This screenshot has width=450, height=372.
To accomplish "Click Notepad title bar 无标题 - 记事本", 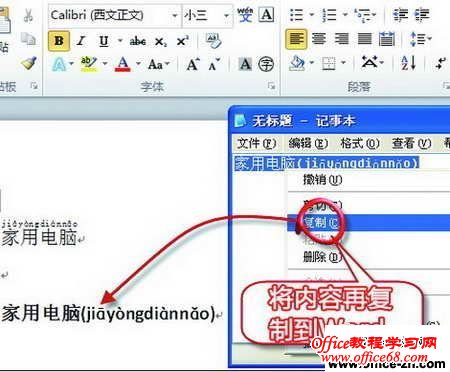I will click(x=340, y=121).
